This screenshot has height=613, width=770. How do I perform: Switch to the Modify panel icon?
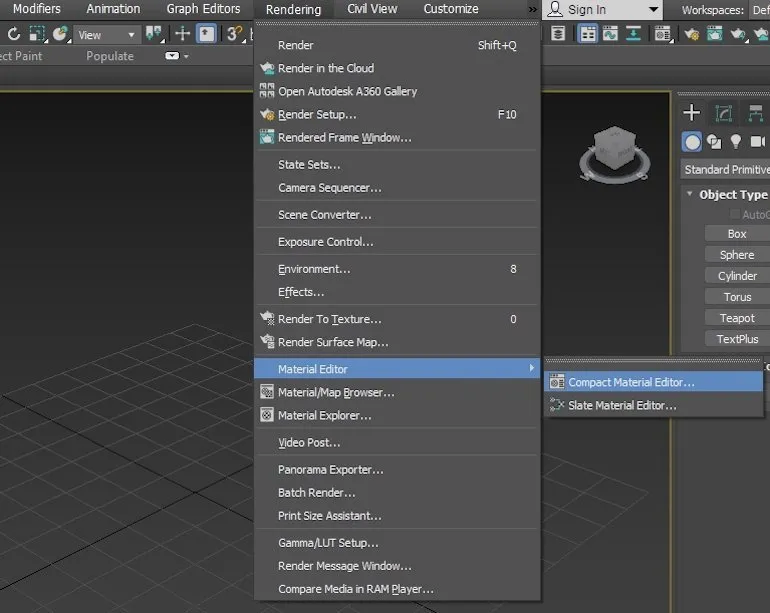click(x=724, y=113)
